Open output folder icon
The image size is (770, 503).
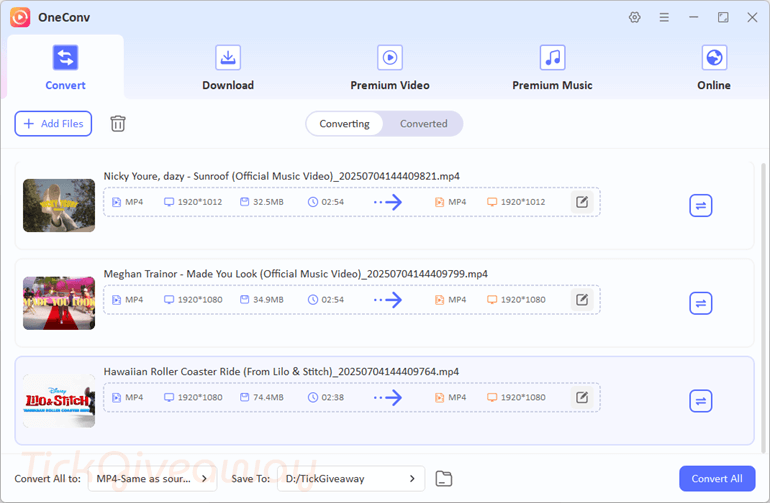444,479
